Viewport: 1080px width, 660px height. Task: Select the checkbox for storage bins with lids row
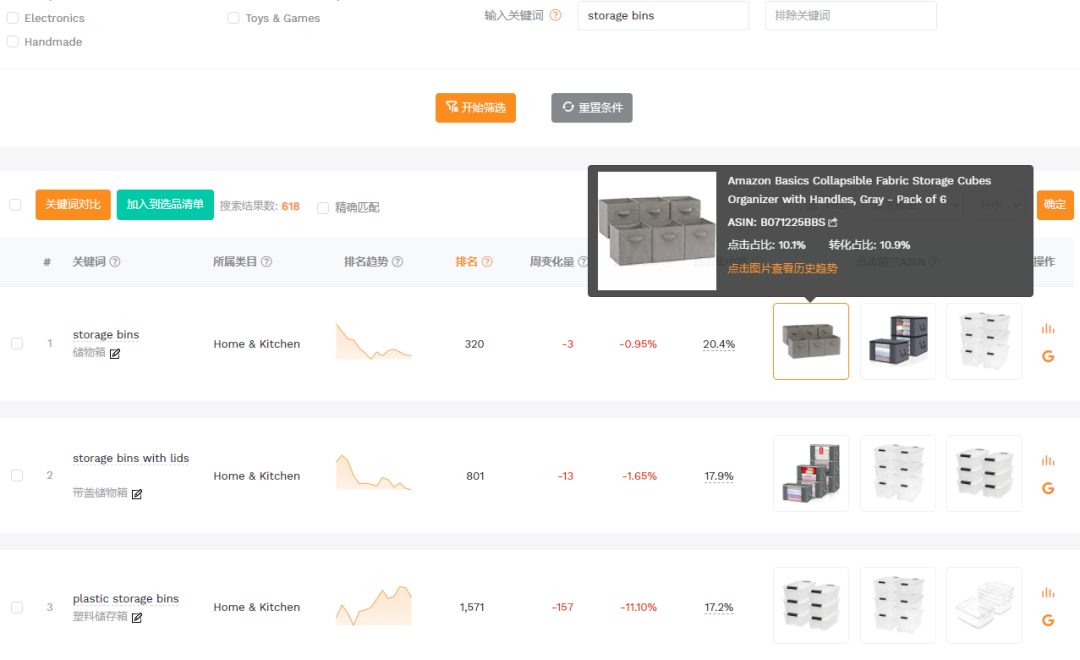17,475
